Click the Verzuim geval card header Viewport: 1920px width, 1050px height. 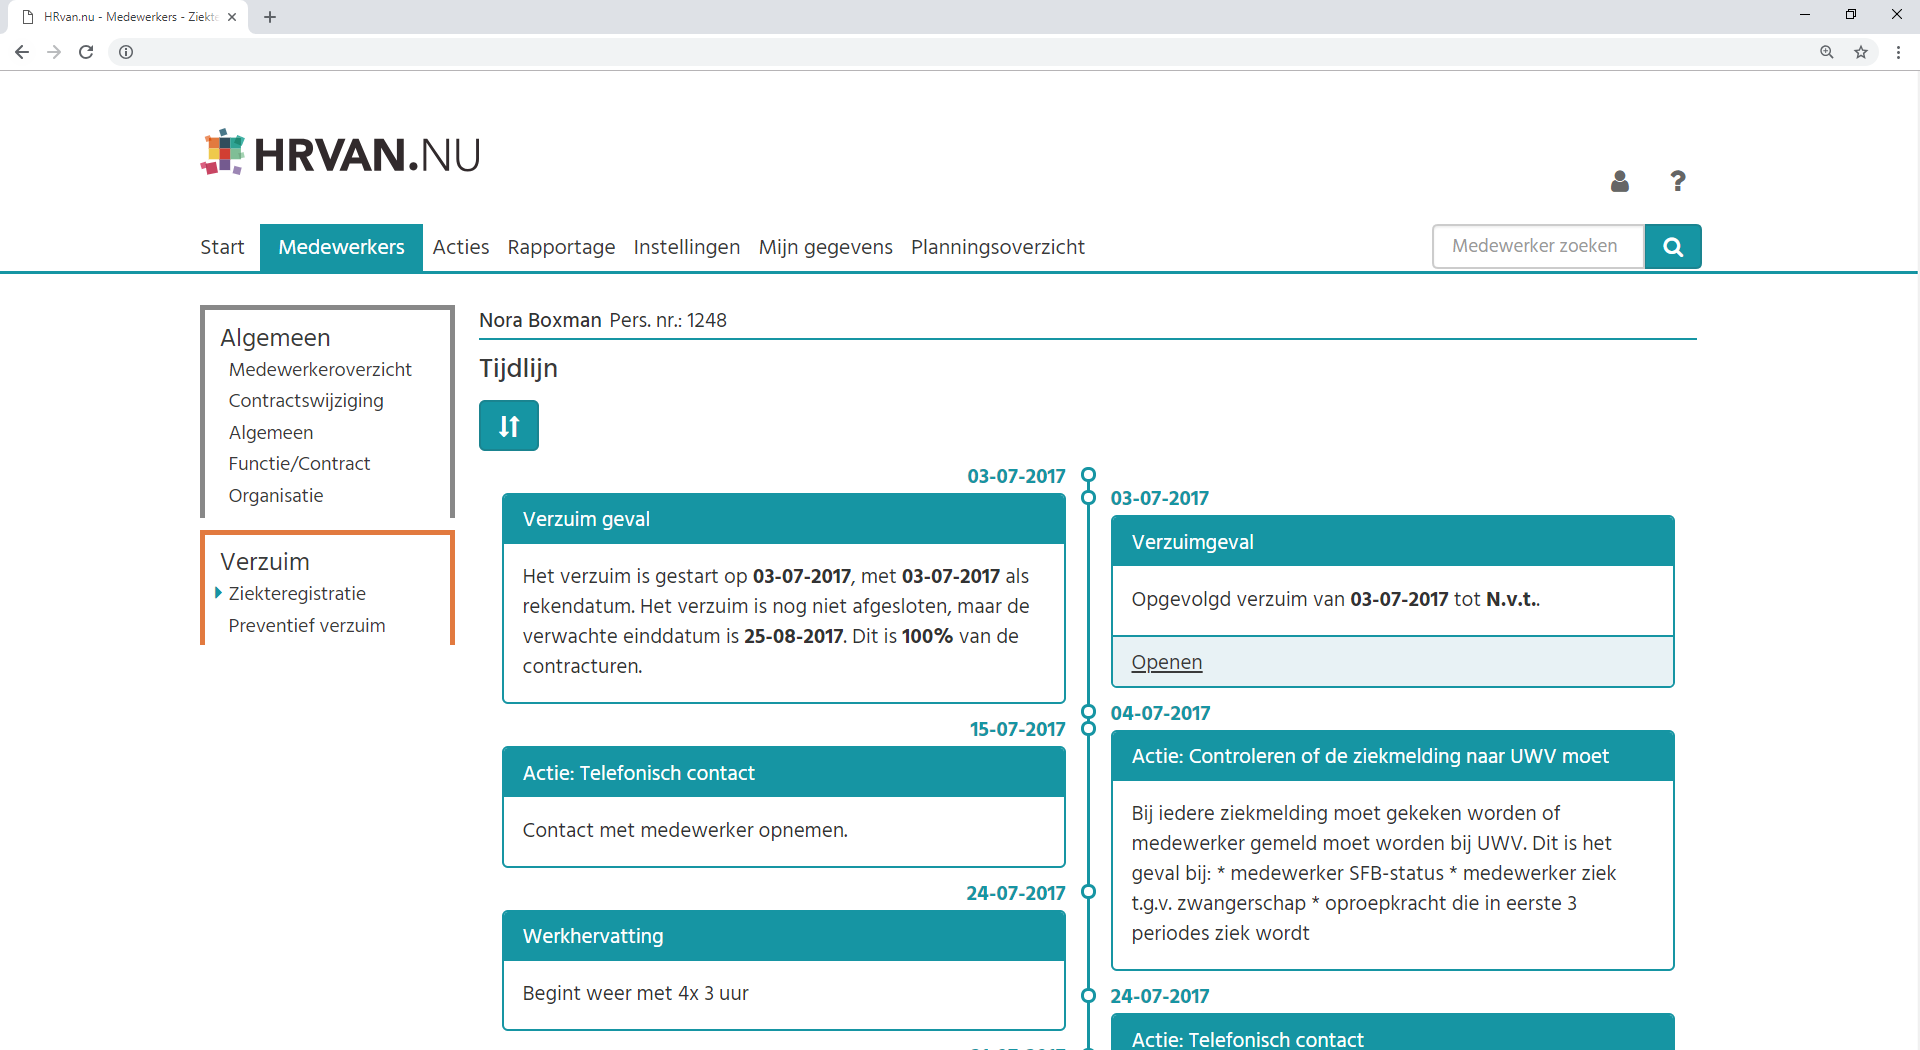(x=784, y=519)
